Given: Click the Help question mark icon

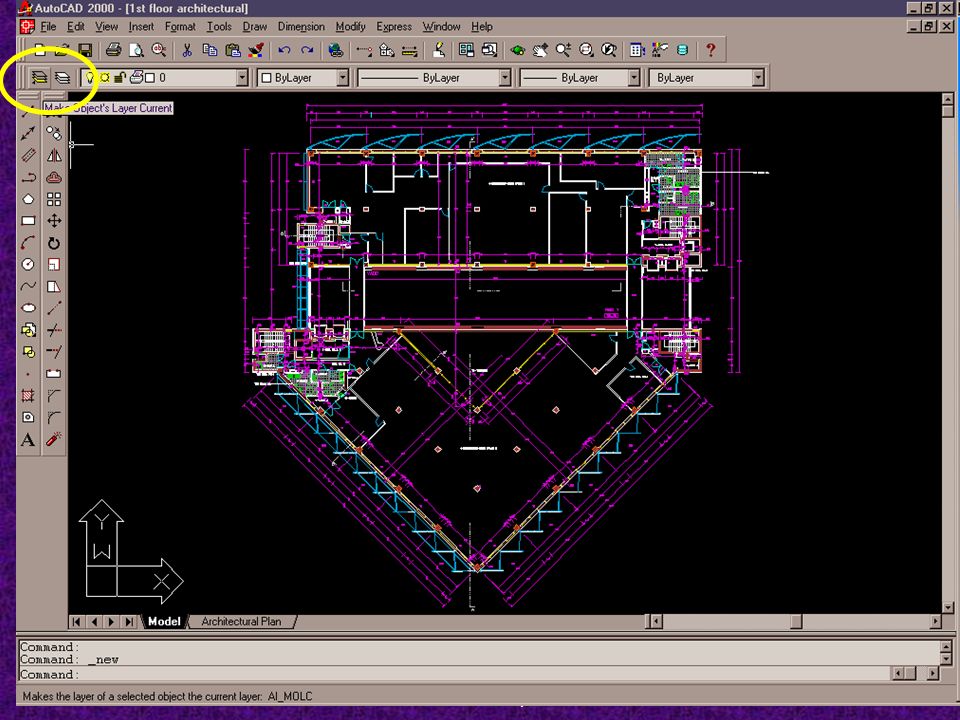Looking at the screenshot, I should tap(710, 50).
